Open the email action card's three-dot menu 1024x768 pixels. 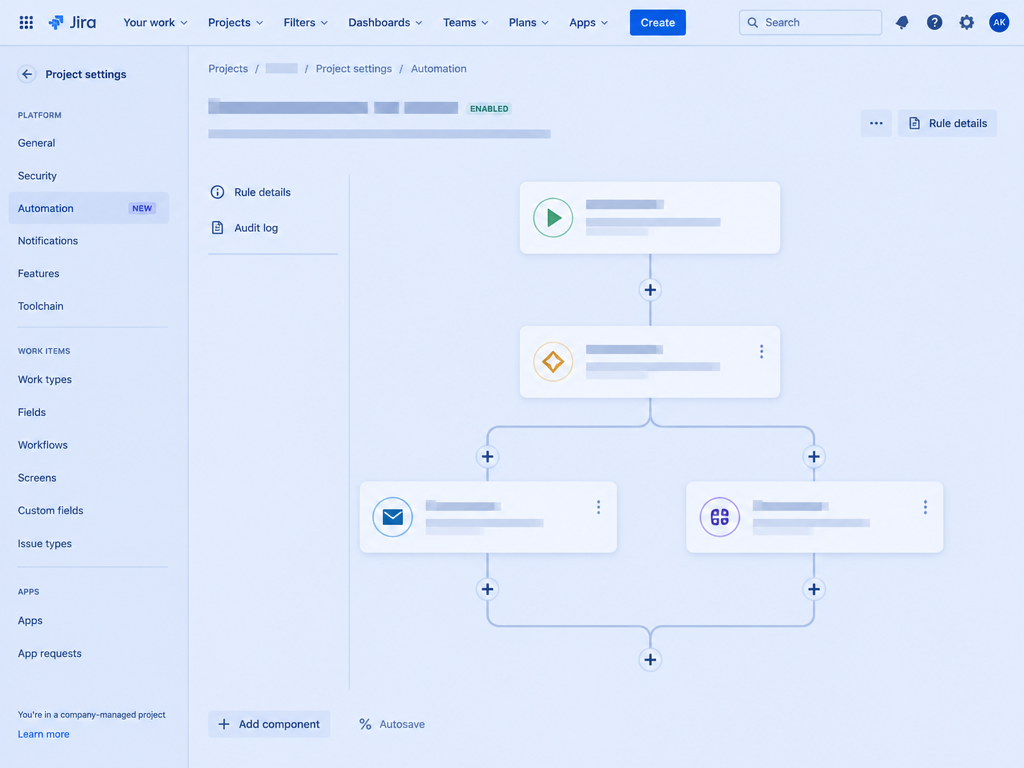click(x=598, y=507)
